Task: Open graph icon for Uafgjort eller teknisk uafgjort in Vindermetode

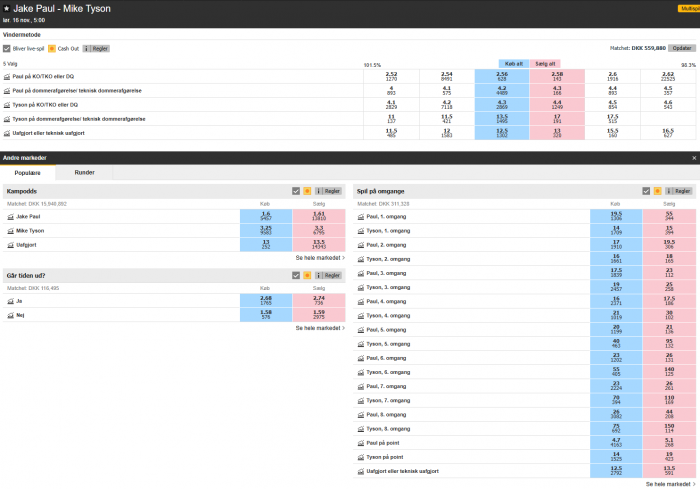Action: point(7,133)
